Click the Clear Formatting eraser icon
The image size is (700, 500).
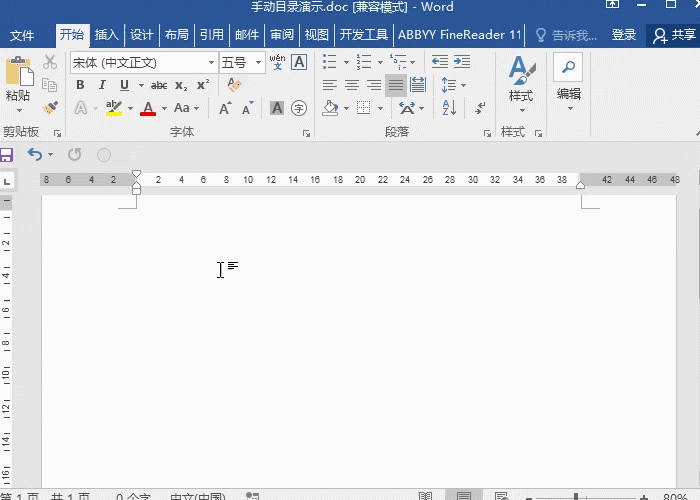point(235,85)
